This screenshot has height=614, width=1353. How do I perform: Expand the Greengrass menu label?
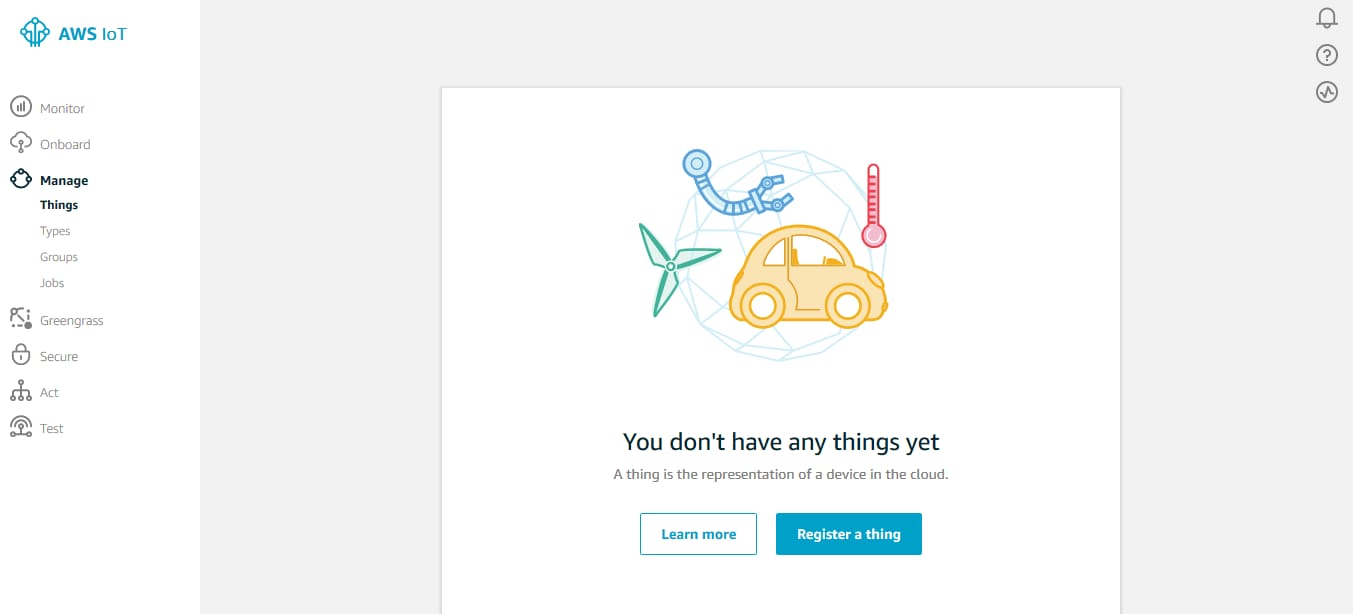[x=72, y=321]
